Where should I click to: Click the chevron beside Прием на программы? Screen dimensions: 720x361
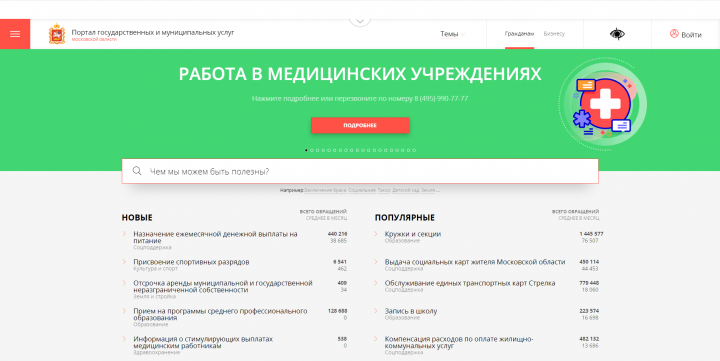click(124, 311)
